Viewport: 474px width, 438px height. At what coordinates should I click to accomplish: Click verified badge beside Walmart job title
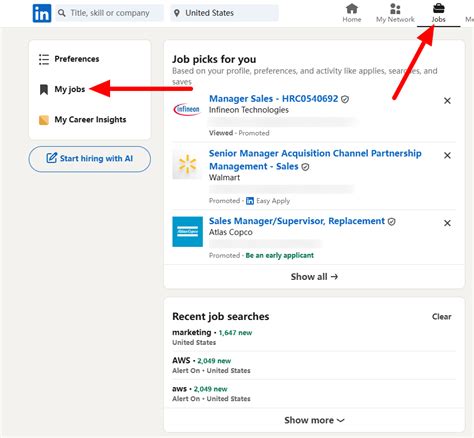[x=305, y=167]
